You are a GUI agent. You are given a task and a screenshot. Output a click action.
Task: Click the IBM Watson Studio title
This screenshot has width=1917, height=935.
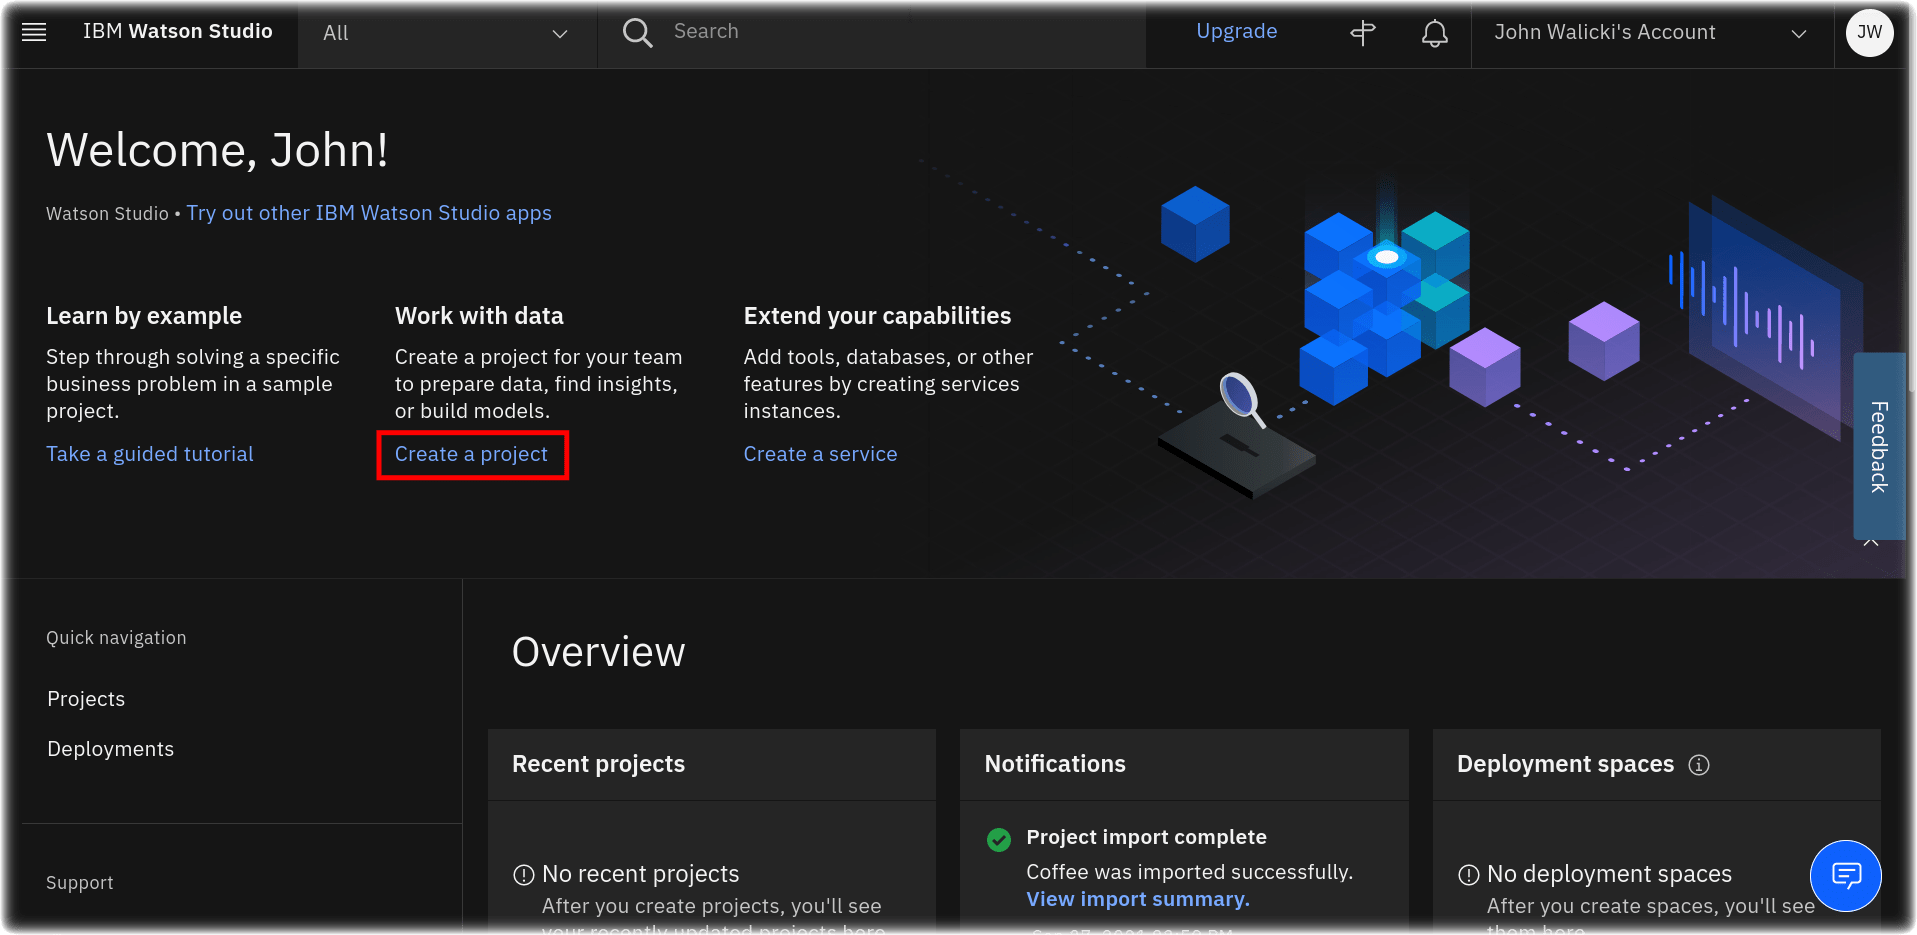tap(178, 32)
